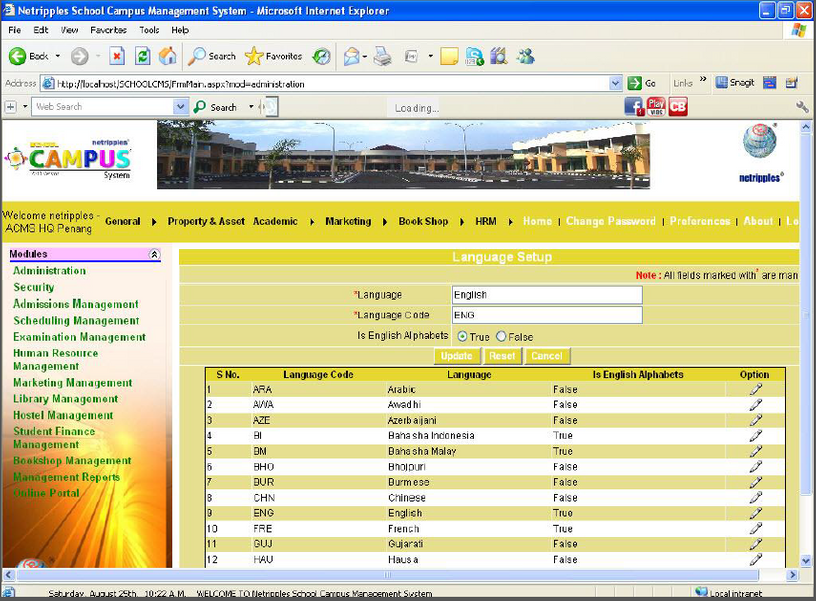
Task: Edit the Bahasa Indonesia row pencil icon
Action: pos(756,436)
